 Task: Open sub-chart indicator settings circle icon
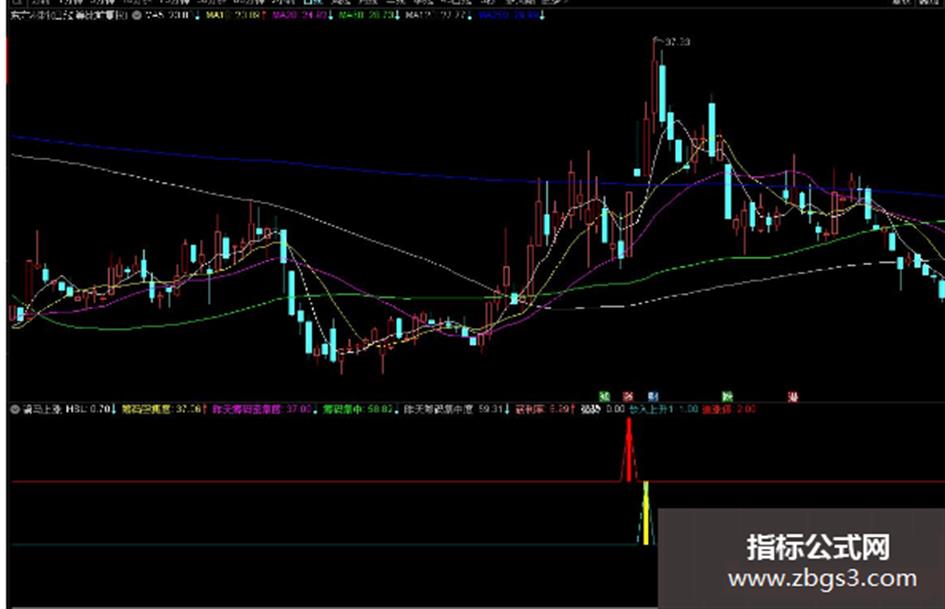(15, 409)
